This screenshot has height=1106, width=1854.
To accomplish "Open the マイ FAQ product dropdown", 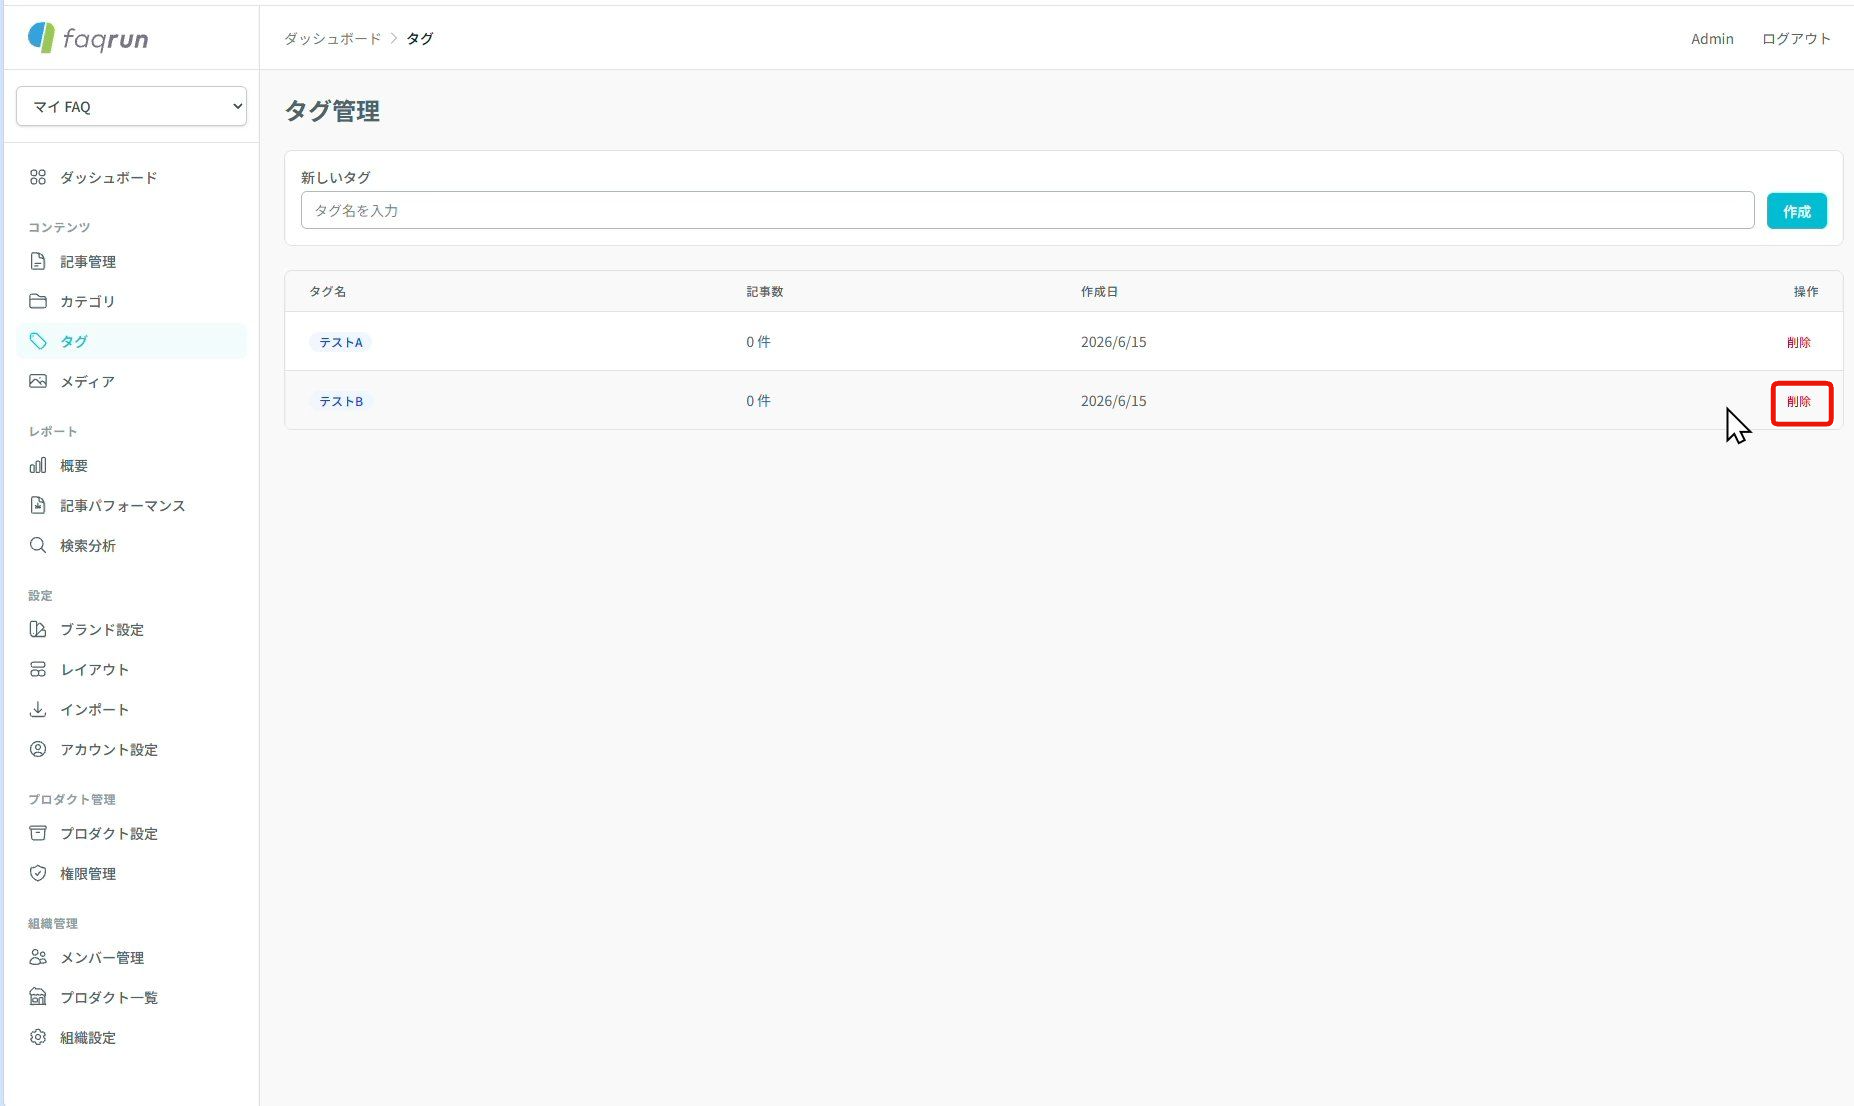I will 131,106.
